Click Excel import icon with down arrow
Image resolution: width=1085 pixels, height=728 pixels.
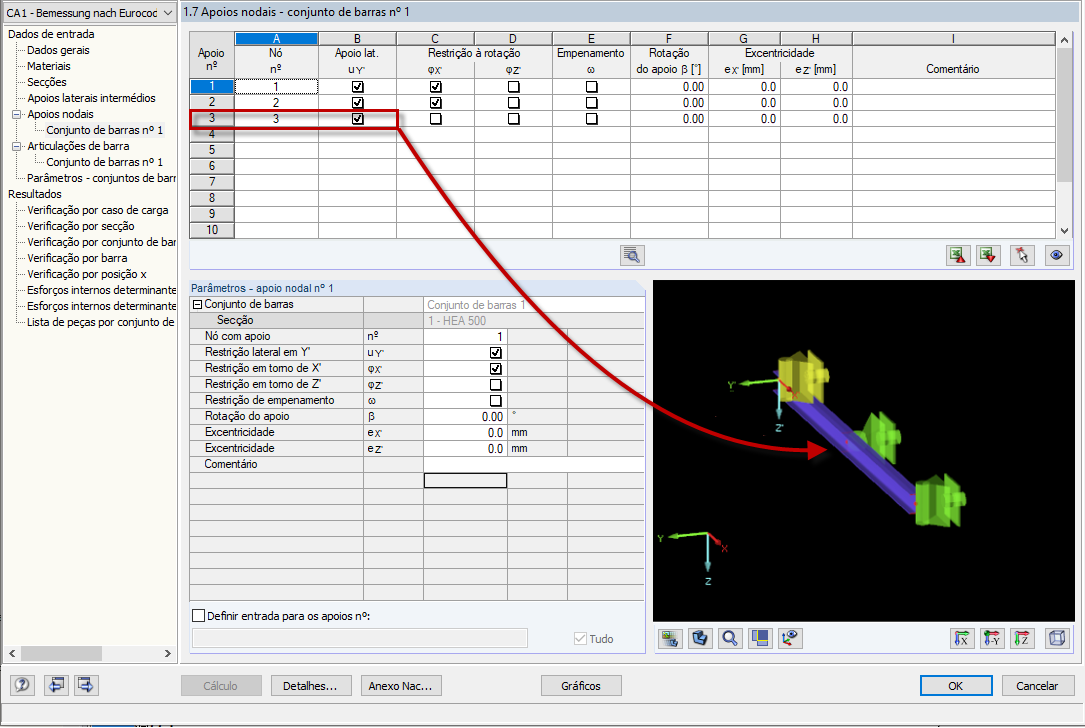pos(988,255)
